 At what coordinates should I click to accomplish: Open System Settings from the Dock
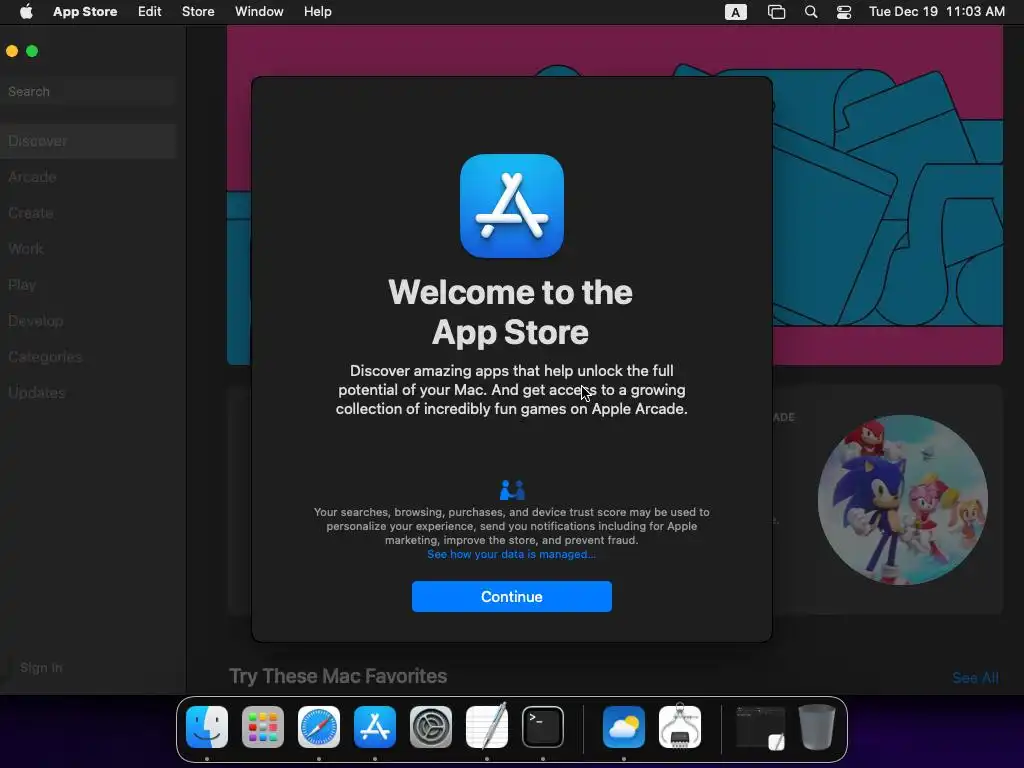pyautogui.click(x=431, y=727)
